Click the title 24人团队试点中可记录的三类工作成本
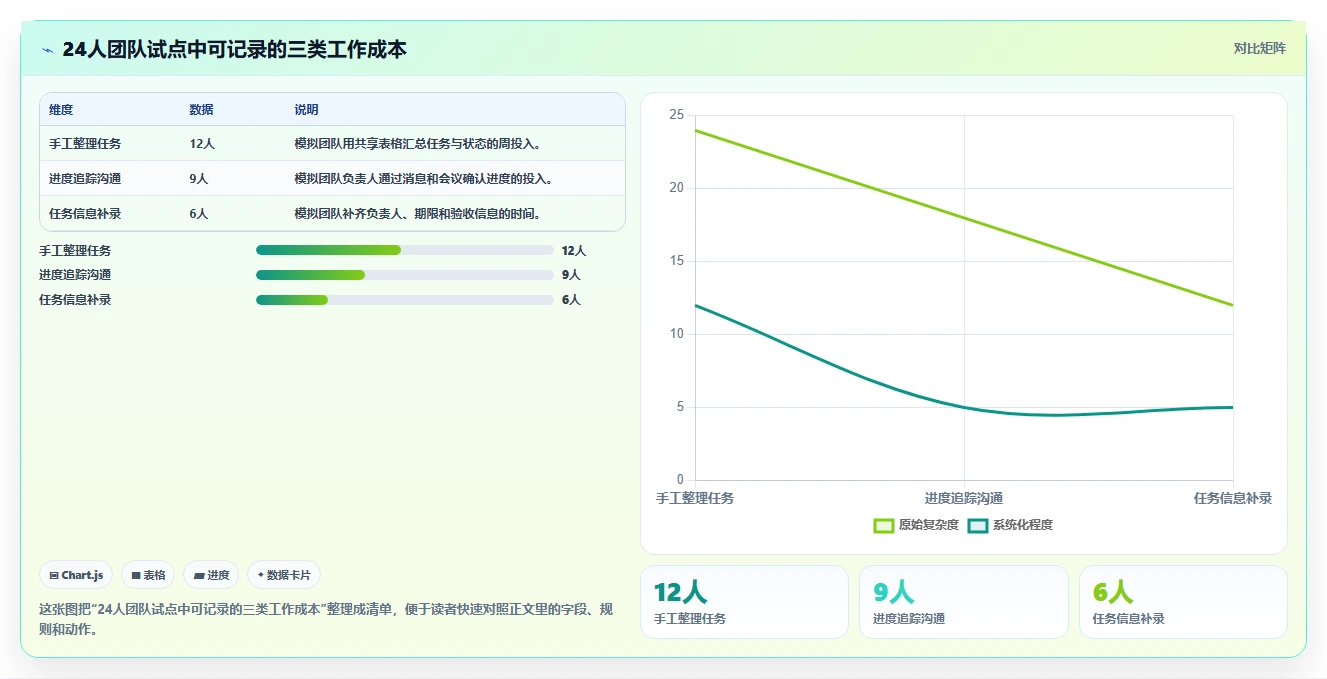1327x679 pixels. point(235,50)
